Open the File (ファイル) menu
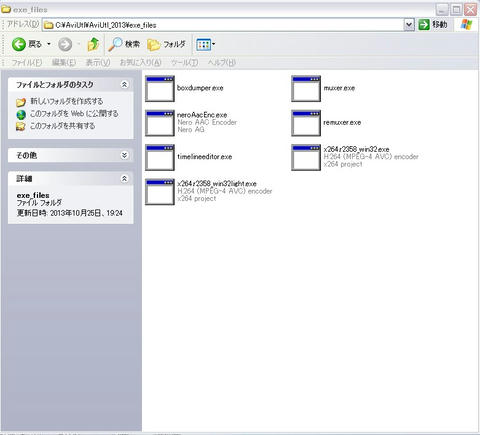The height and width of the screenshot is (435, 480). click(x=27, y=62)
